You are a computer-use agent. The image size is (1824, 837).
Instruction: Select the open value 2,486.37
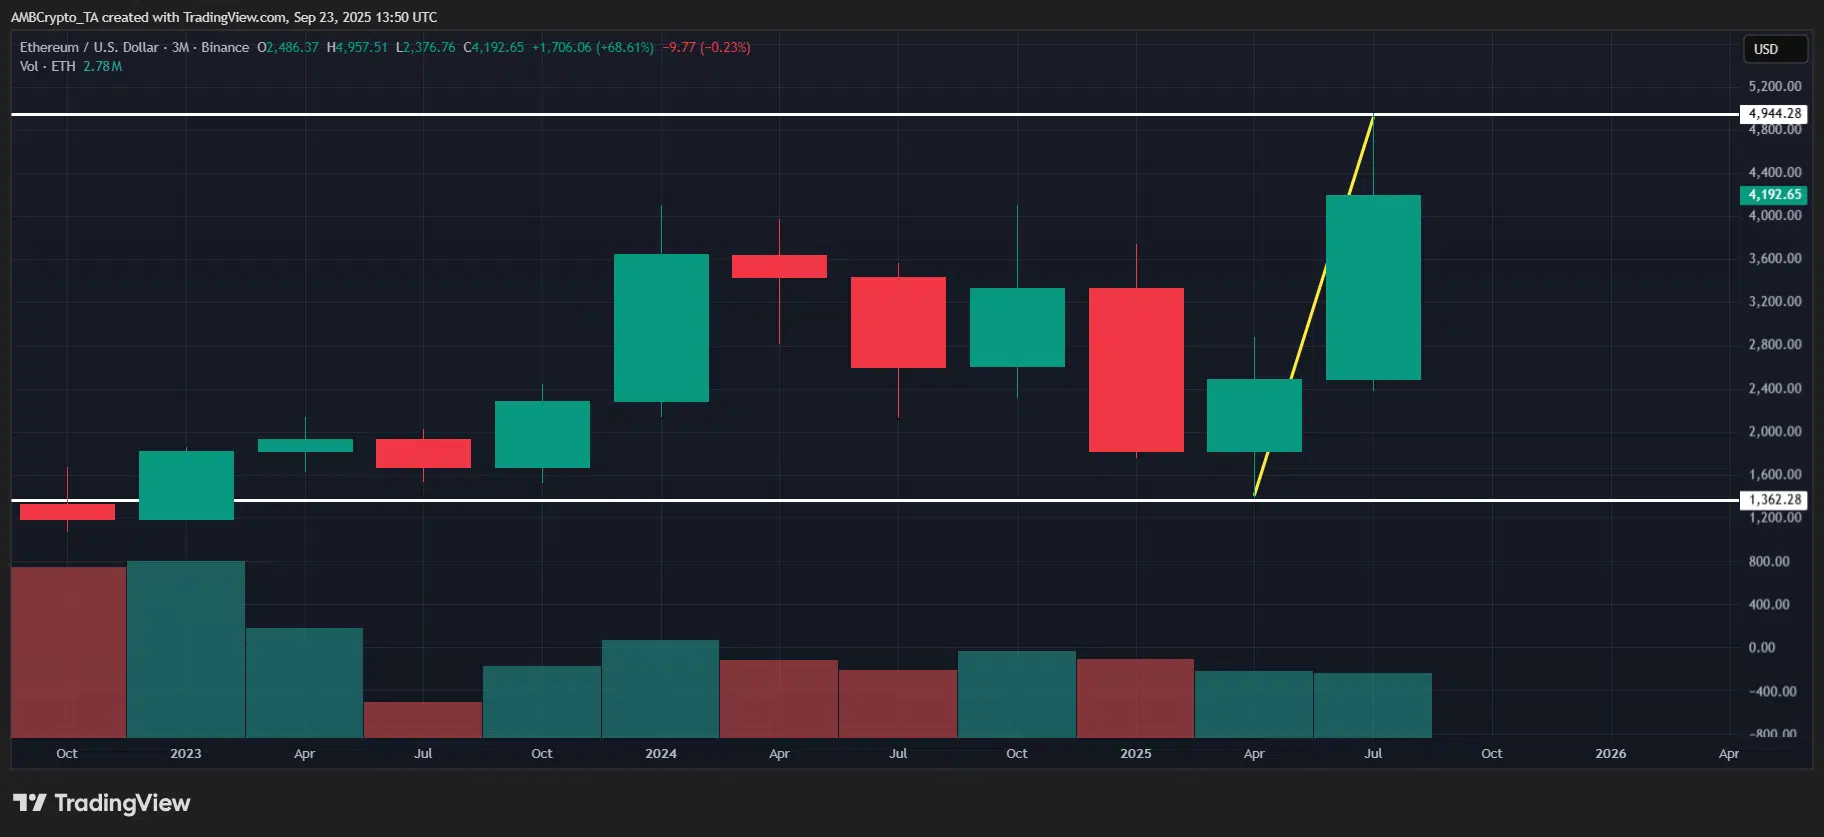click(x=292, y=47)
